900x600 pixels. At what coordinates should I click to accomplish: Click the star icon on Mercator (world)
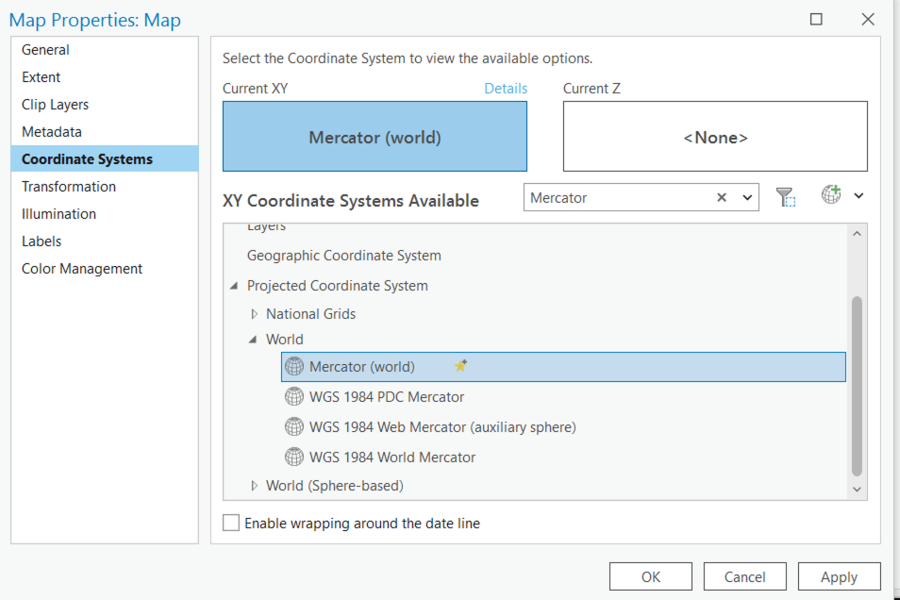(x=460, y=366)
